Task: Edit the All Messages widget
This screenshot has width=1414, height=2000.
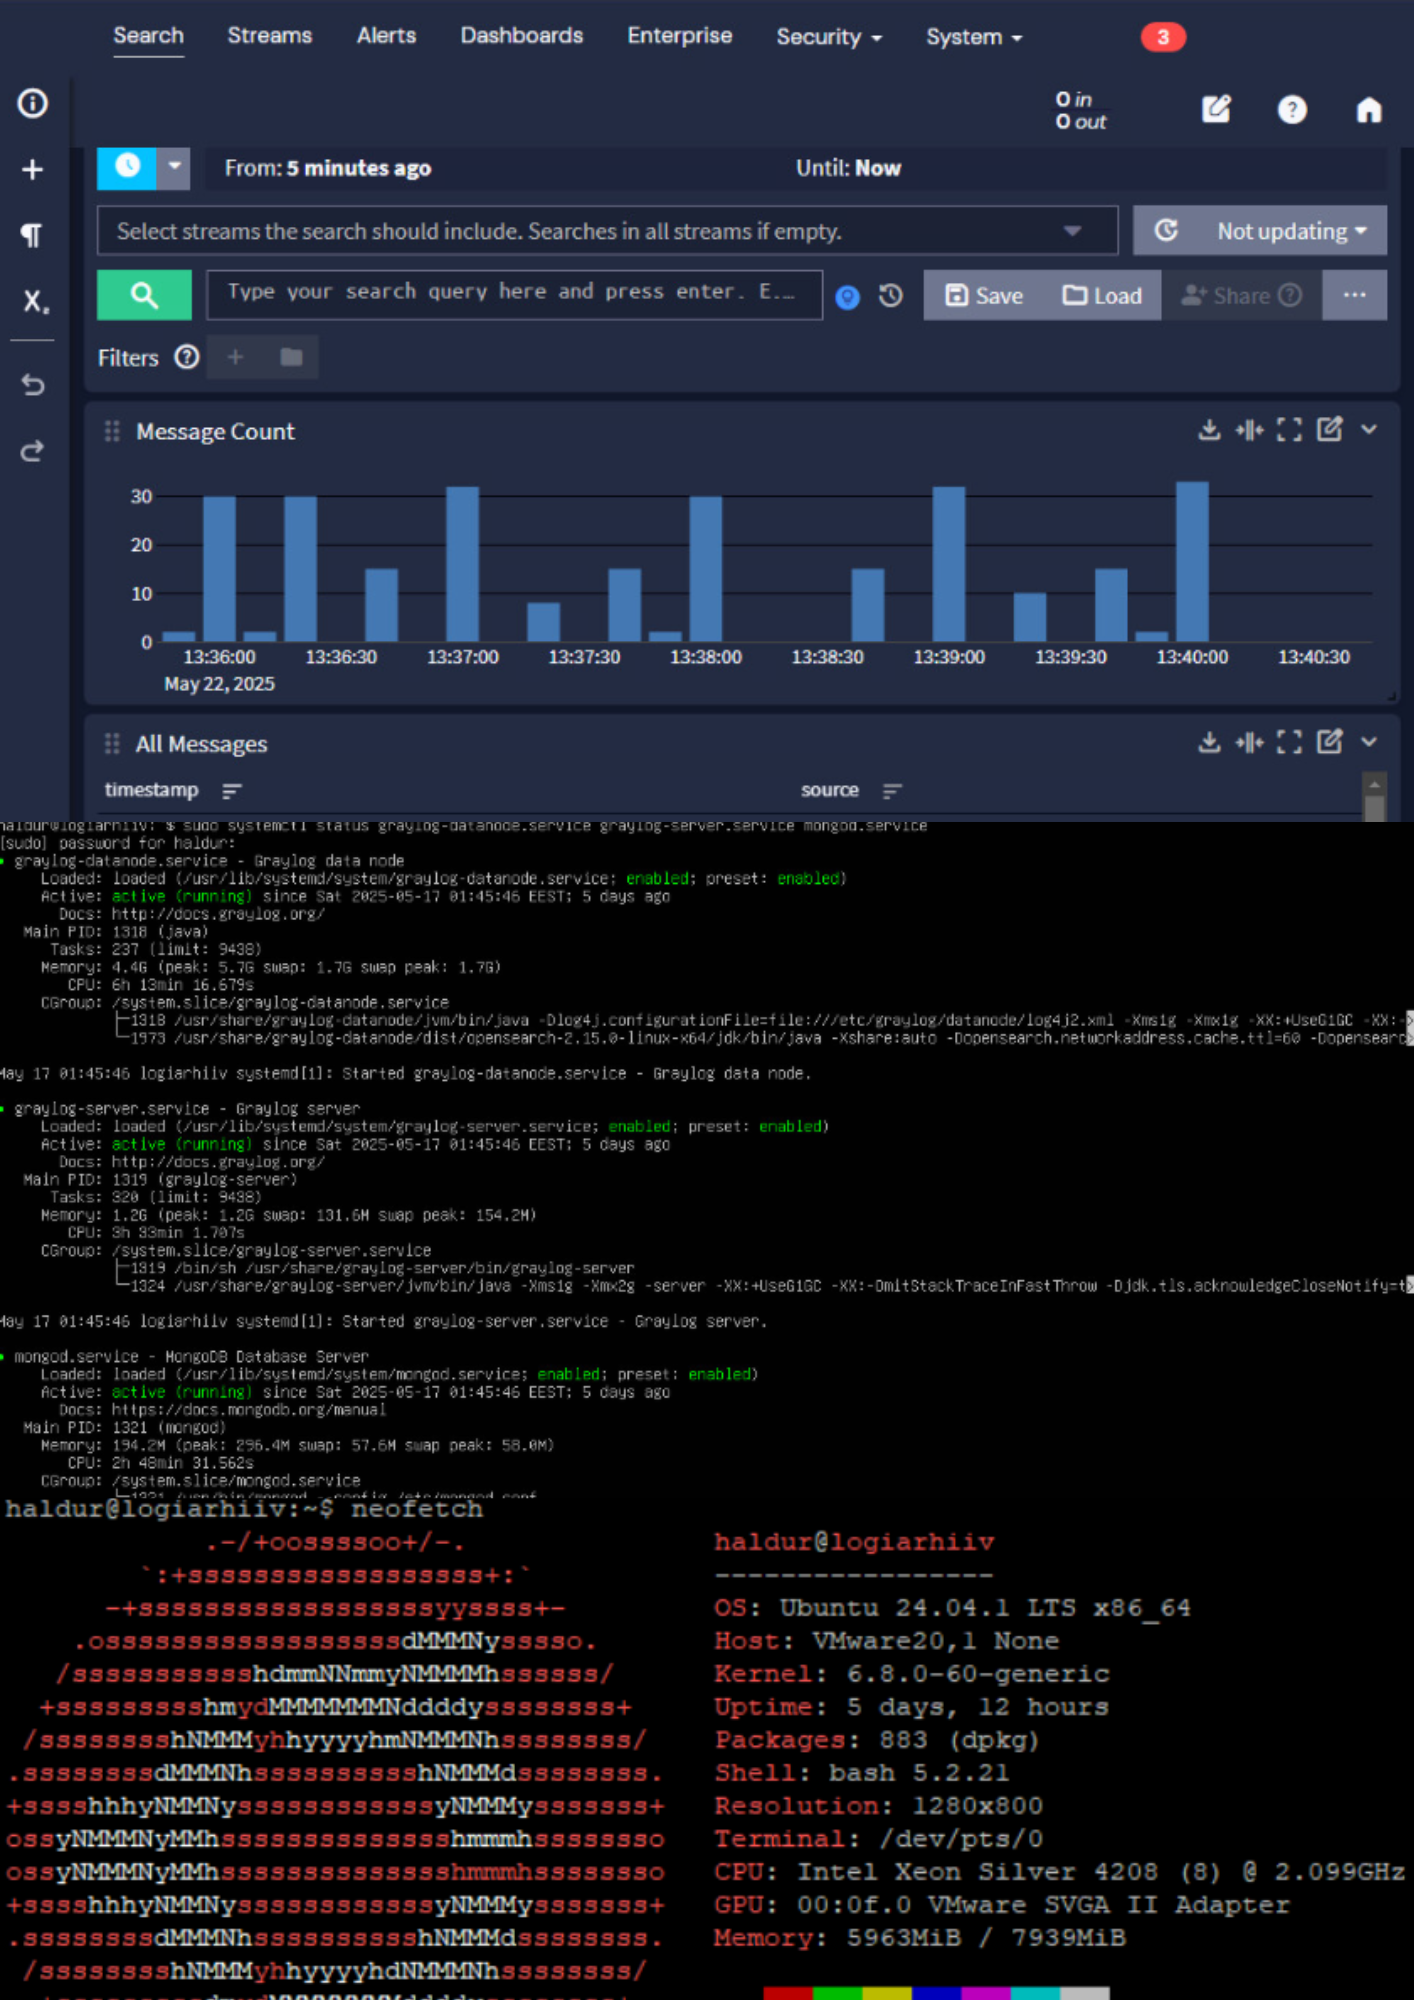Action: coord(1329,742)
